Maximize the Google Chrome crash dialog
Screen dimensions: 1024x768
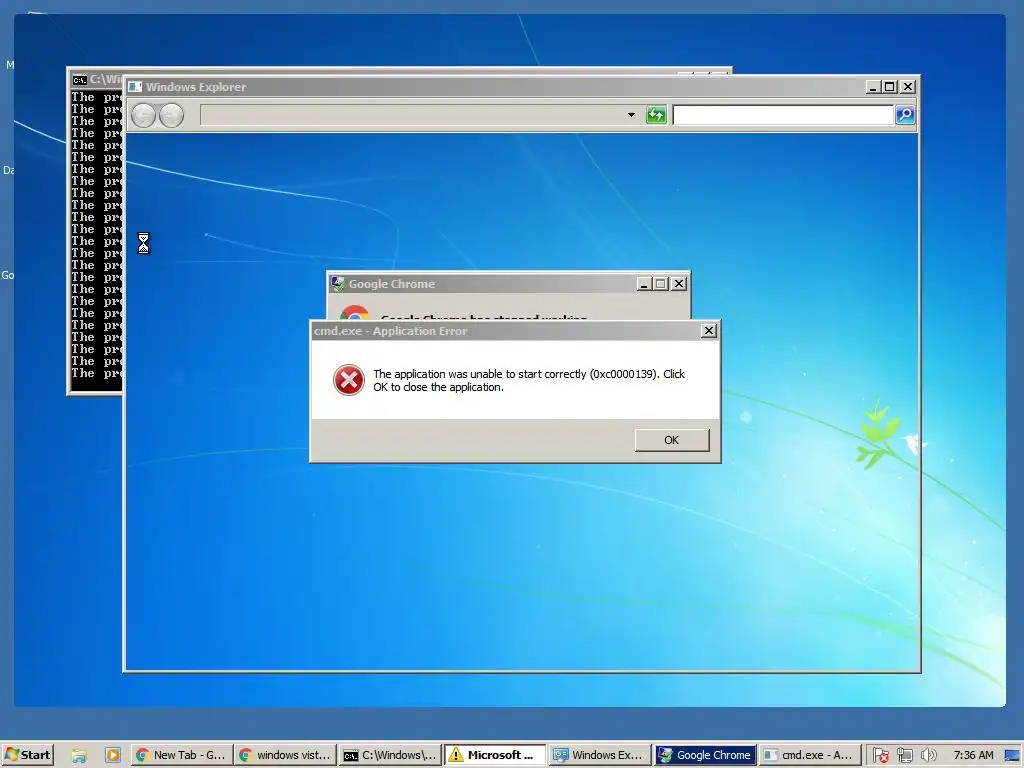[660, 284]
